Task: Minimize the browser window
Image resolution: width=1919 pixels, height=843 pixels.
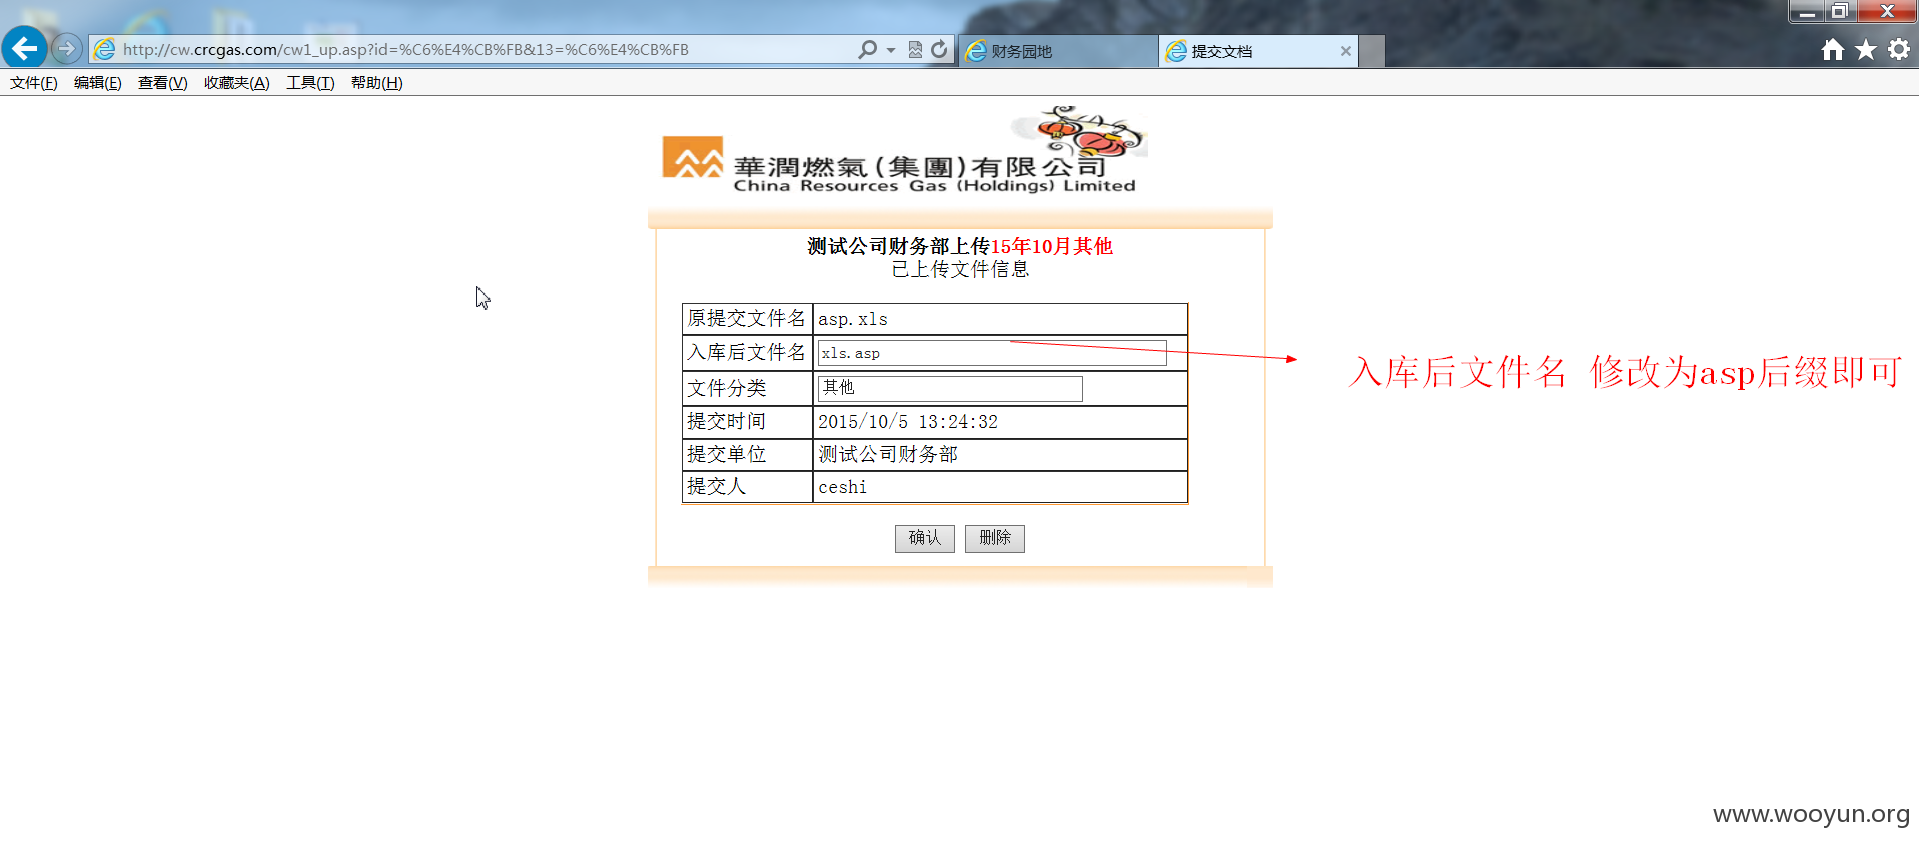Action: pyautogui.click(x=1807, y=12)
